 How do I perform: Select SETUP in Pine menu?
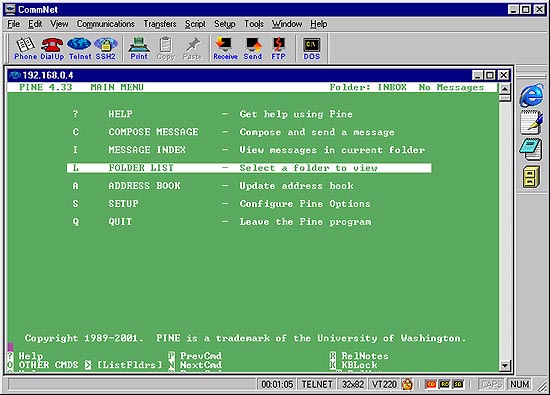point(221,203)
